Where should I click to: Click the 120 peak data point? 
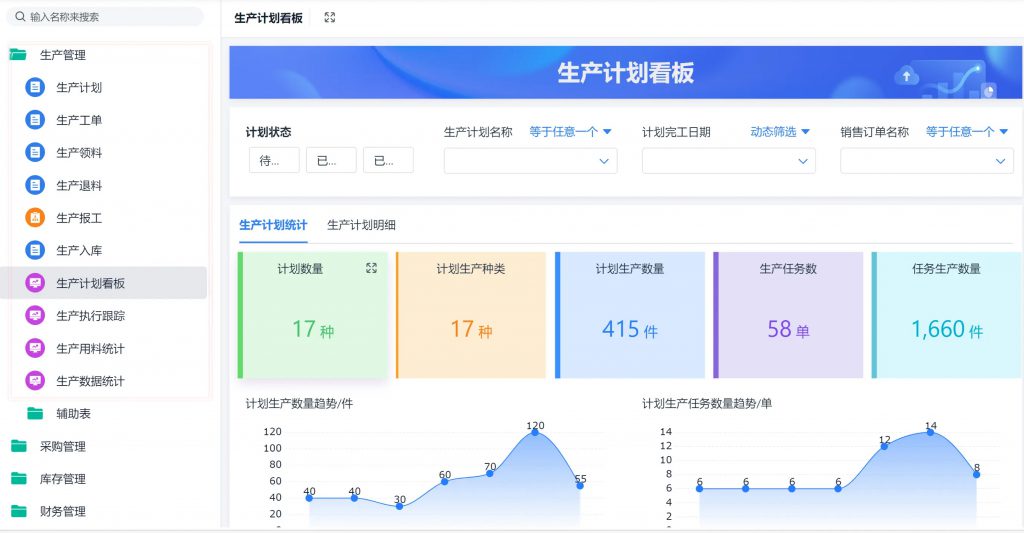click(x=535, y=432)
